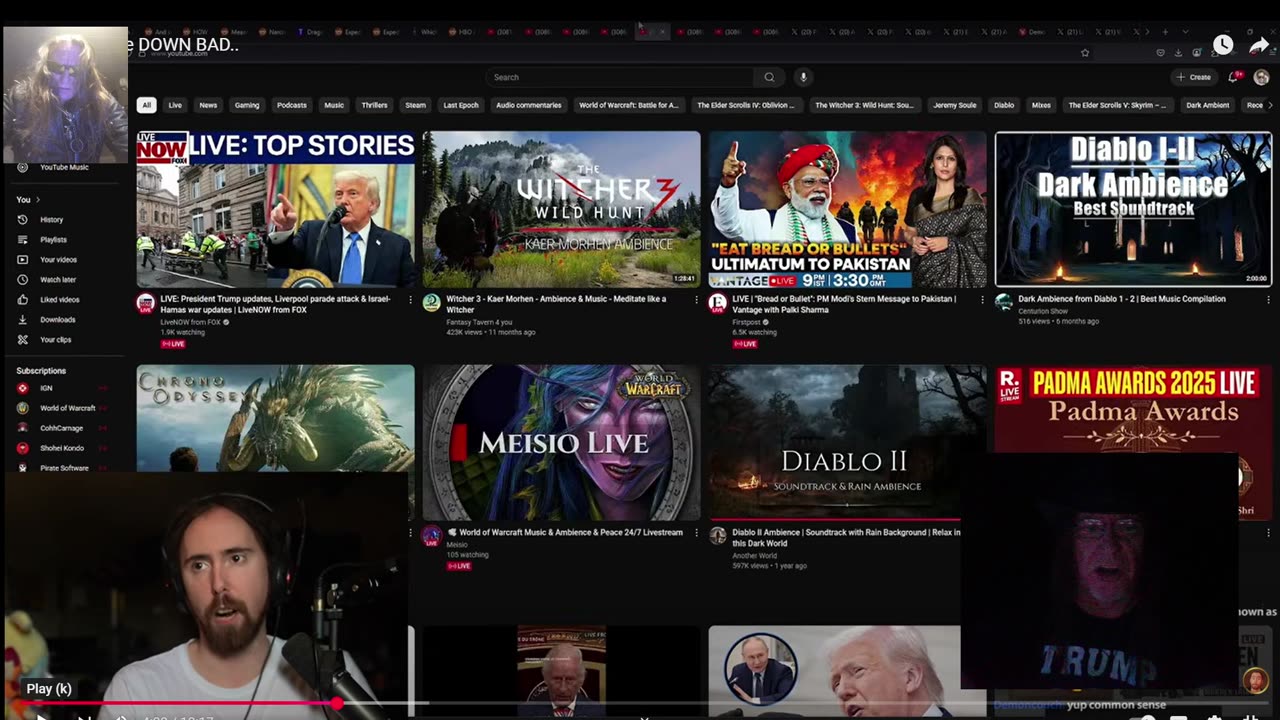
Task: Click the unplayed part of the video progress bar
Action: click(x=800, y=704)
